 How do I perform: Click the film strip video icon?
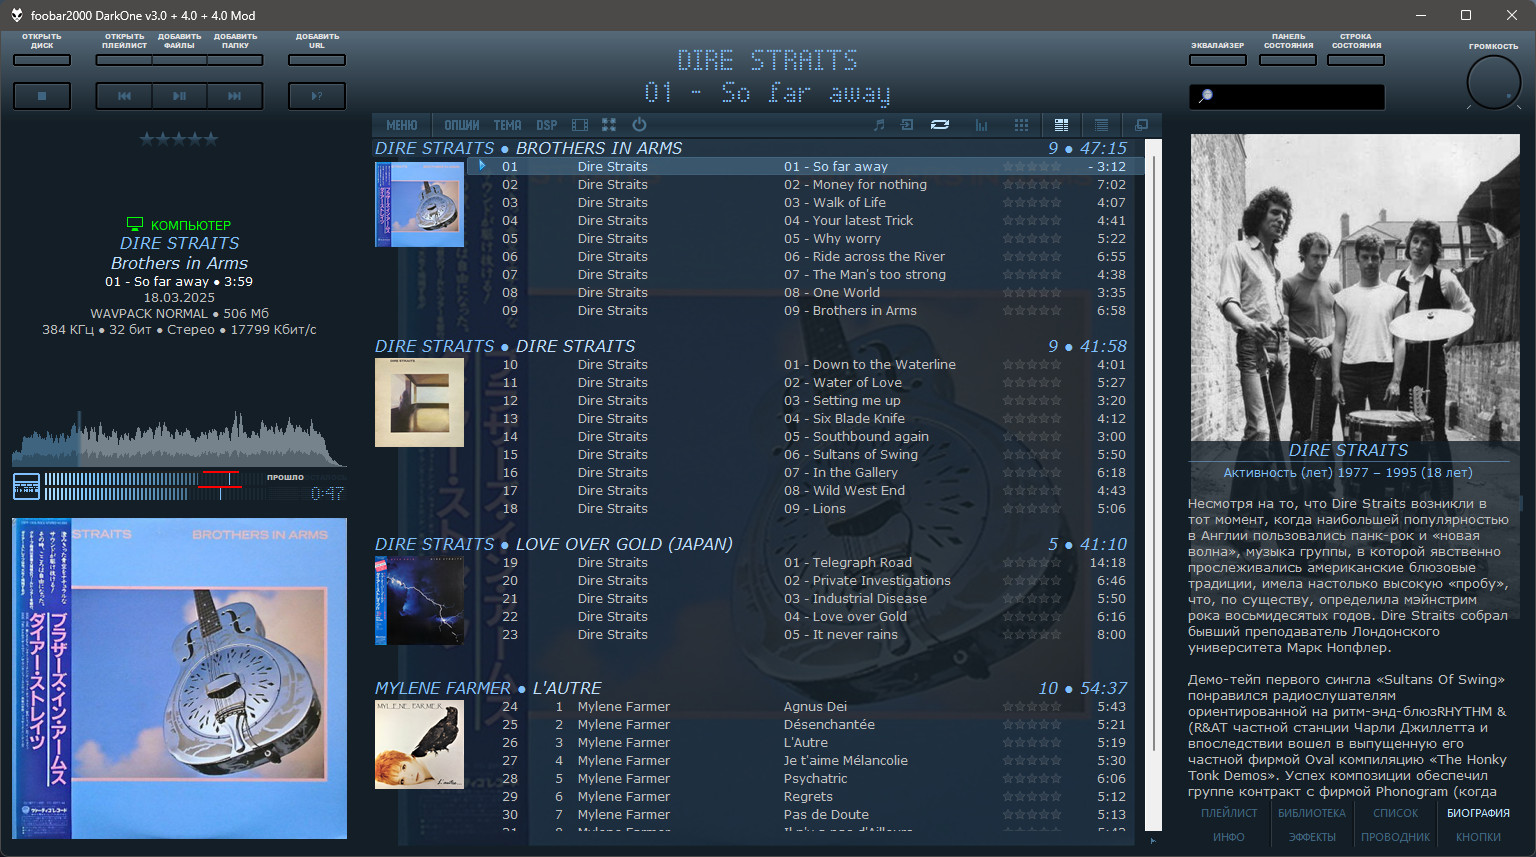tap(580, 125)
